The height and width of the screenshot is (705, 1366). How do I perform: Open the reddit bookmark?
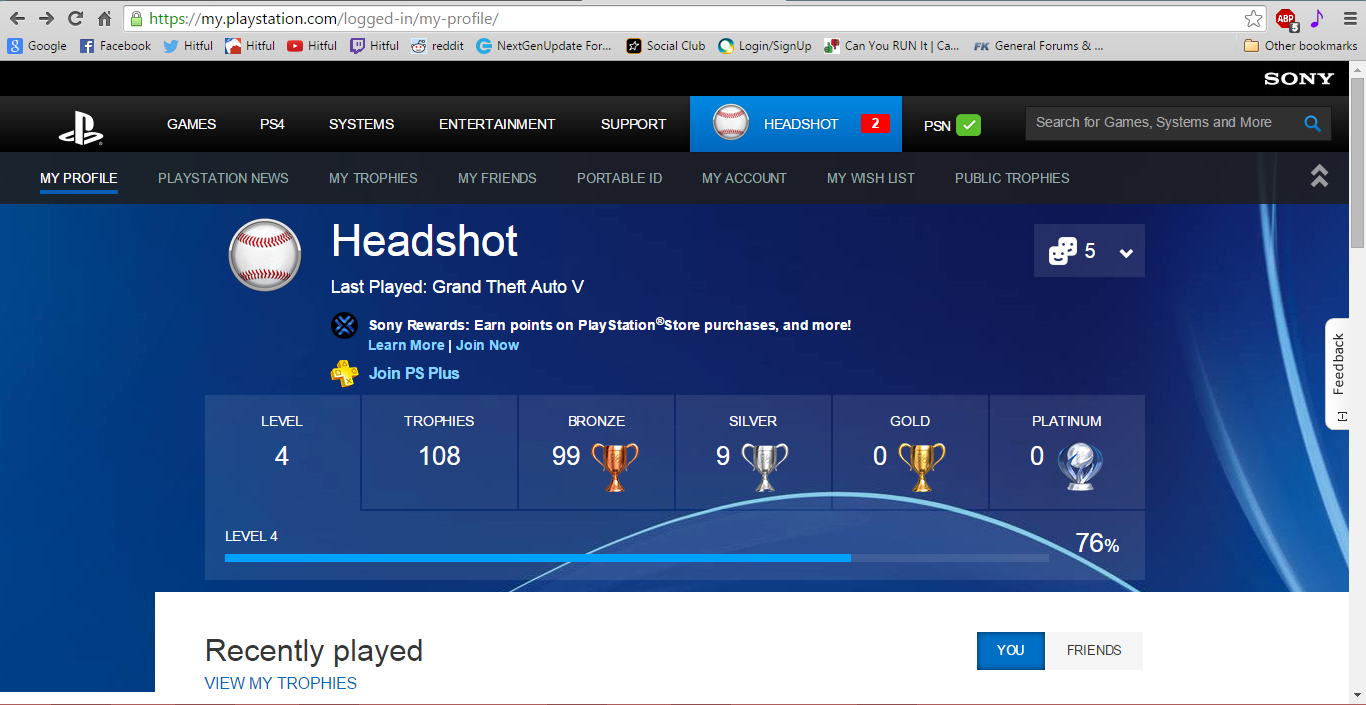click(437, 46)
